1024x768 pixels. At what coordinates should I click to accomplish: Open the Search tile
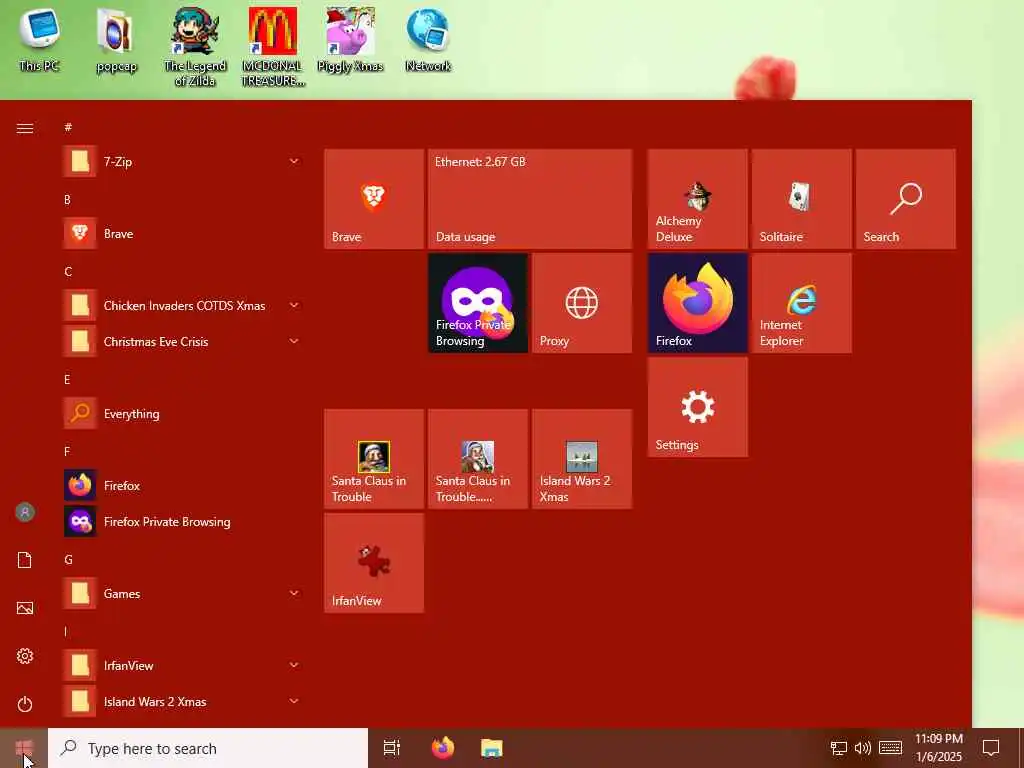[905, 199]
